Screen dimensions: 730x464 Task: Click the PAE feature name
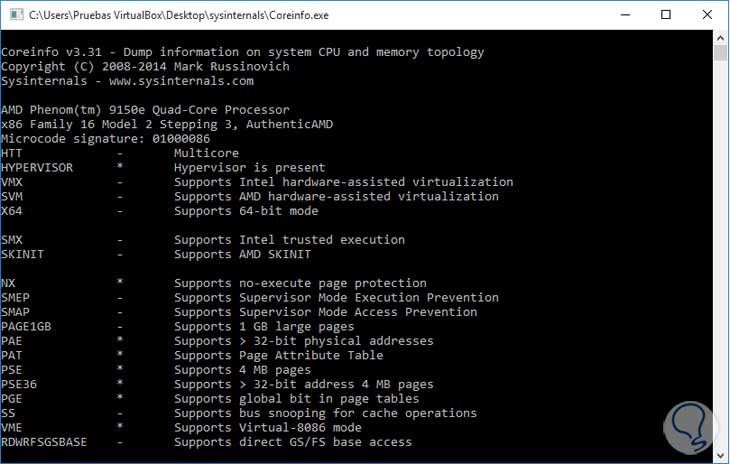point(12,341)
